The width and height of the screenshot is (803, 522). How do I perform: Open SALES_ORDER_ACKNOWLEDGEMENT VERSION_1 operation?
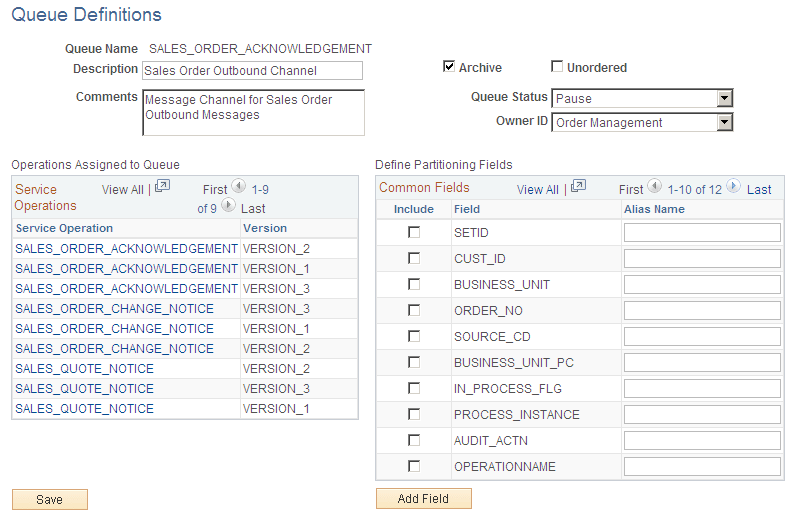[126, 269]
